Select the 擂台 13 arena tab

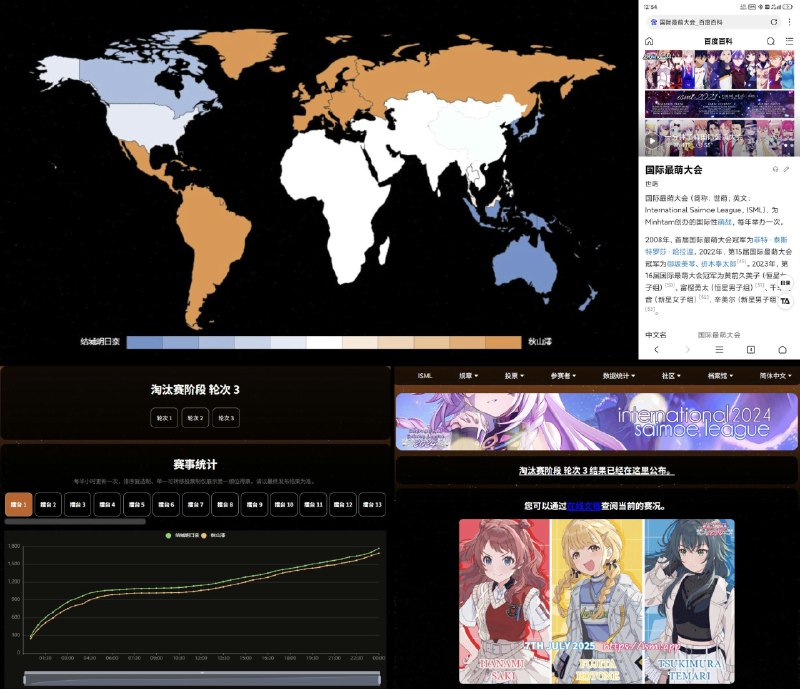372,505
